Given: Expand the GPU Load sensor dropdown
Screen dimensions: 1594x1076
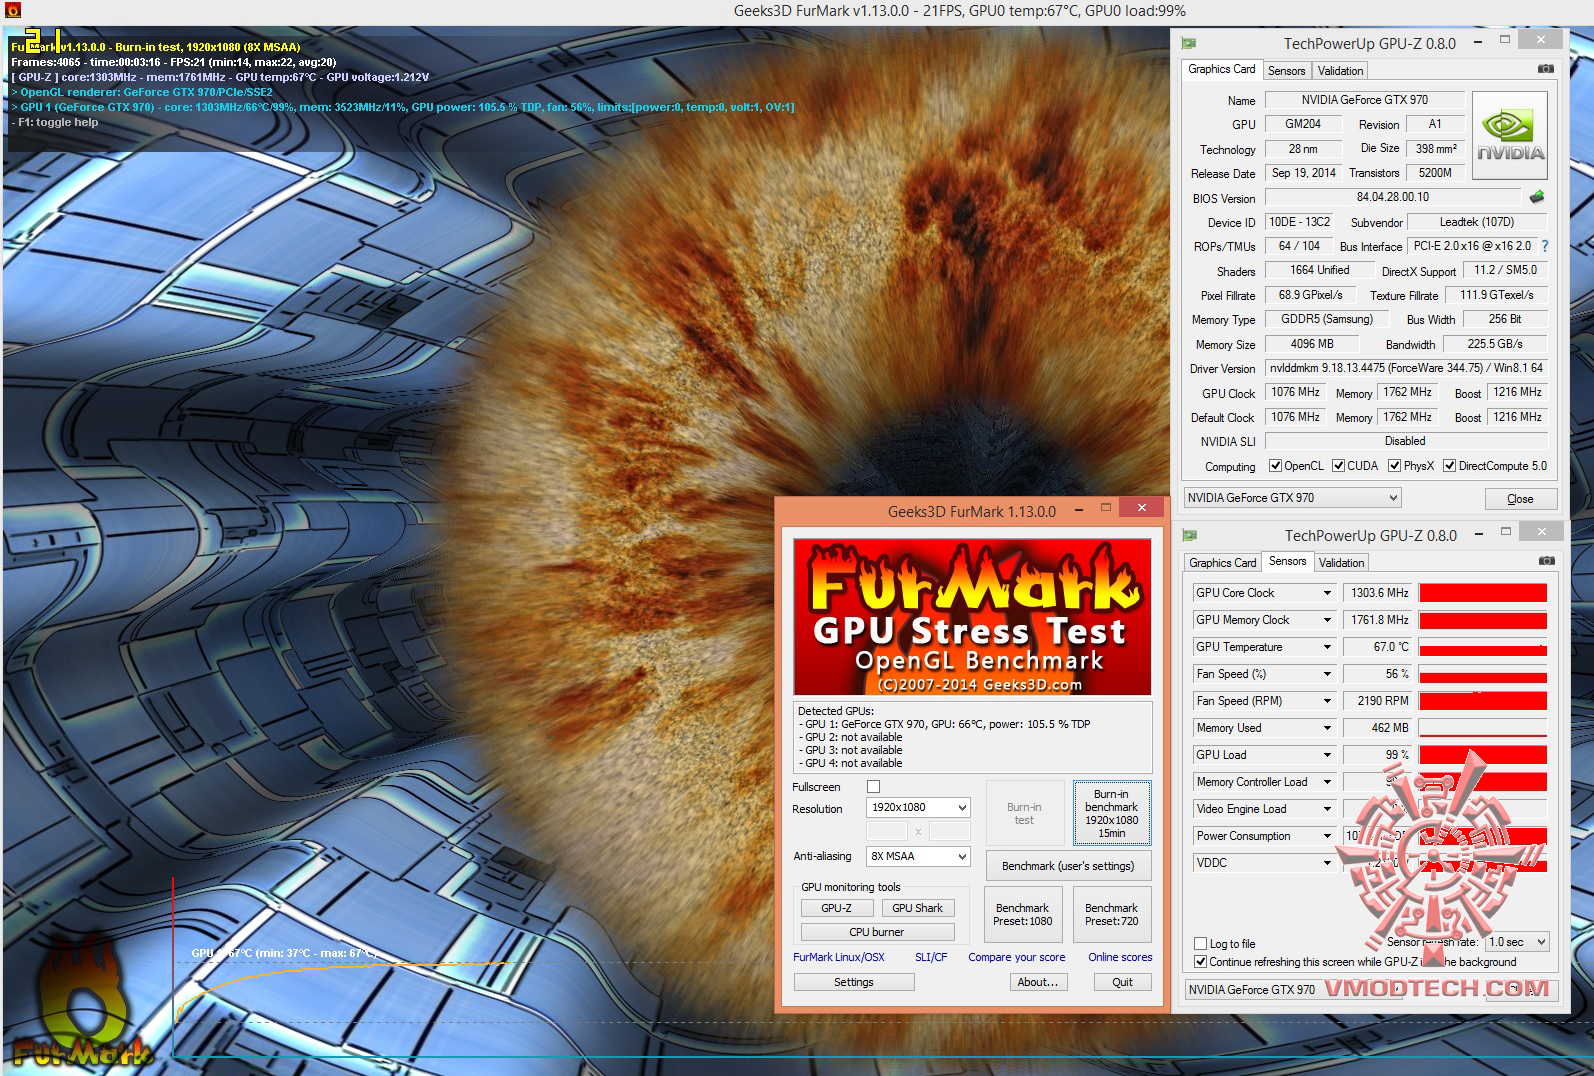Looking at the screenshot, I should click(1327, 755).
